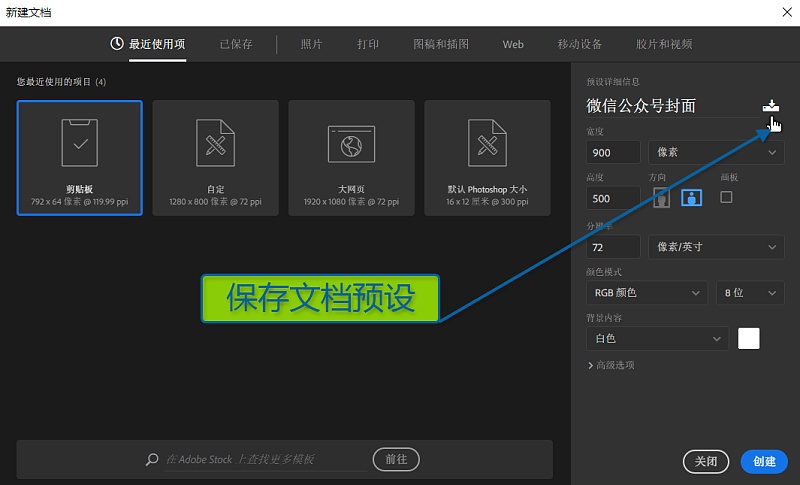
Task: Switch to the 已保存 tab
Action: pos(236,44)
